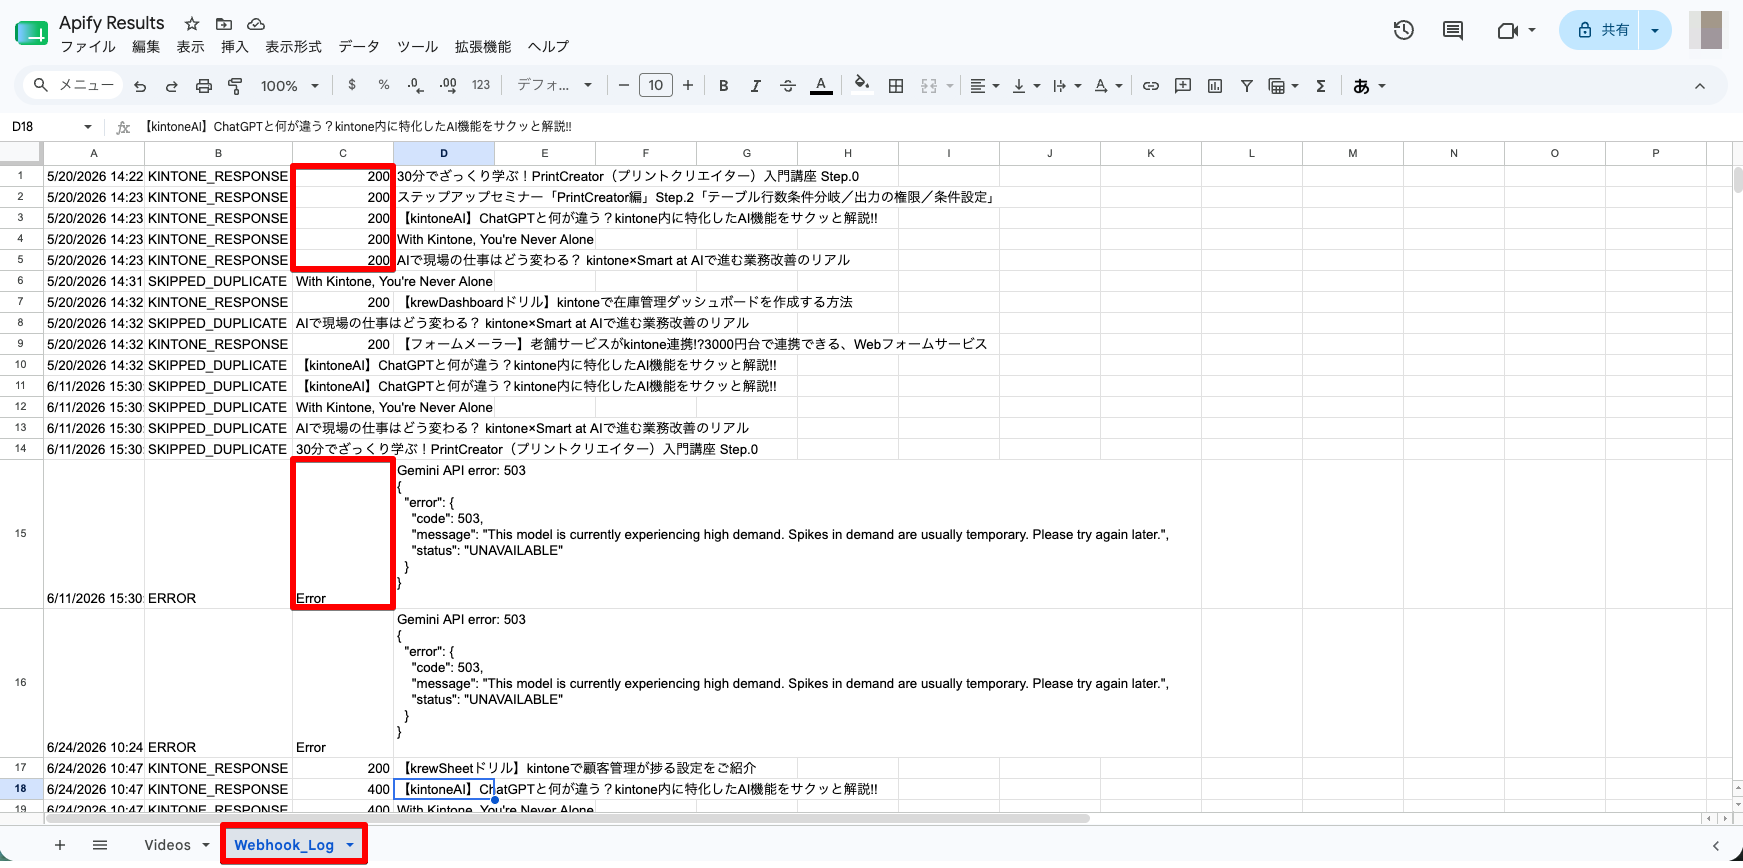Open the text color picker

tap(821, 86)
